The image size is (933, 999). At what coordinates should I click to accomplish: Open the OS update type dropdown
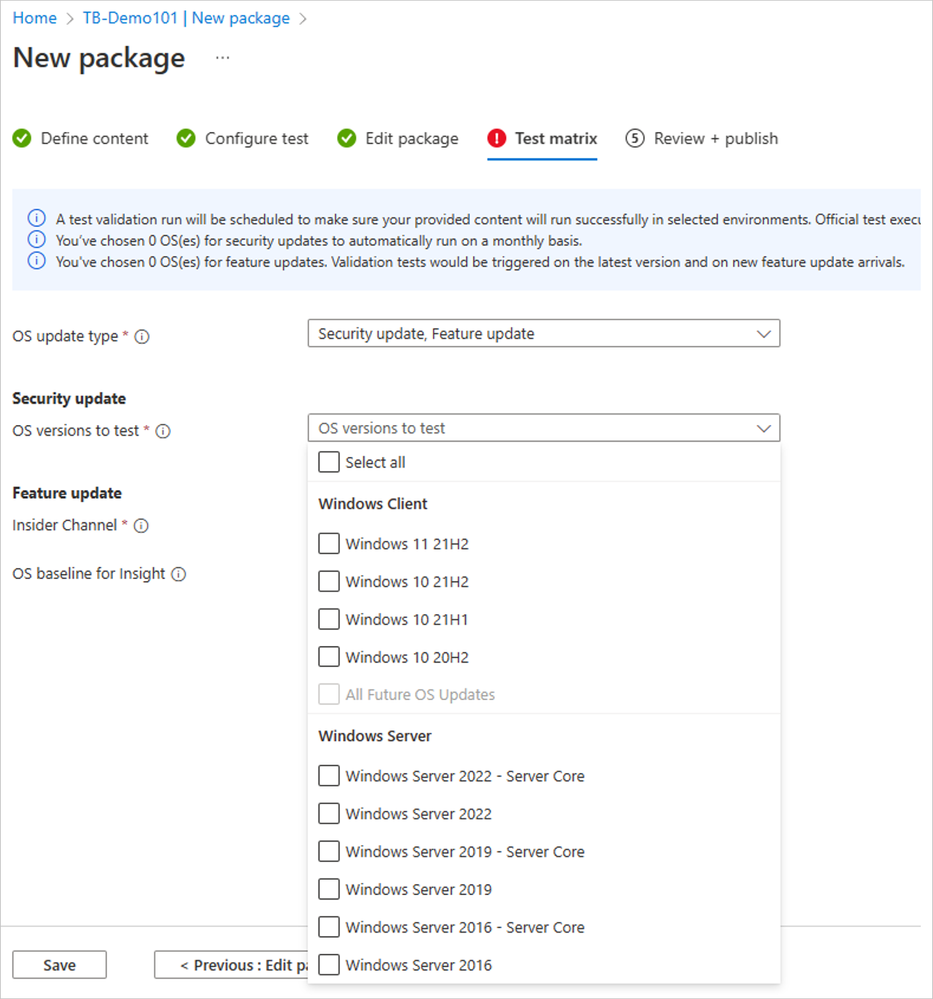(543, 334)
